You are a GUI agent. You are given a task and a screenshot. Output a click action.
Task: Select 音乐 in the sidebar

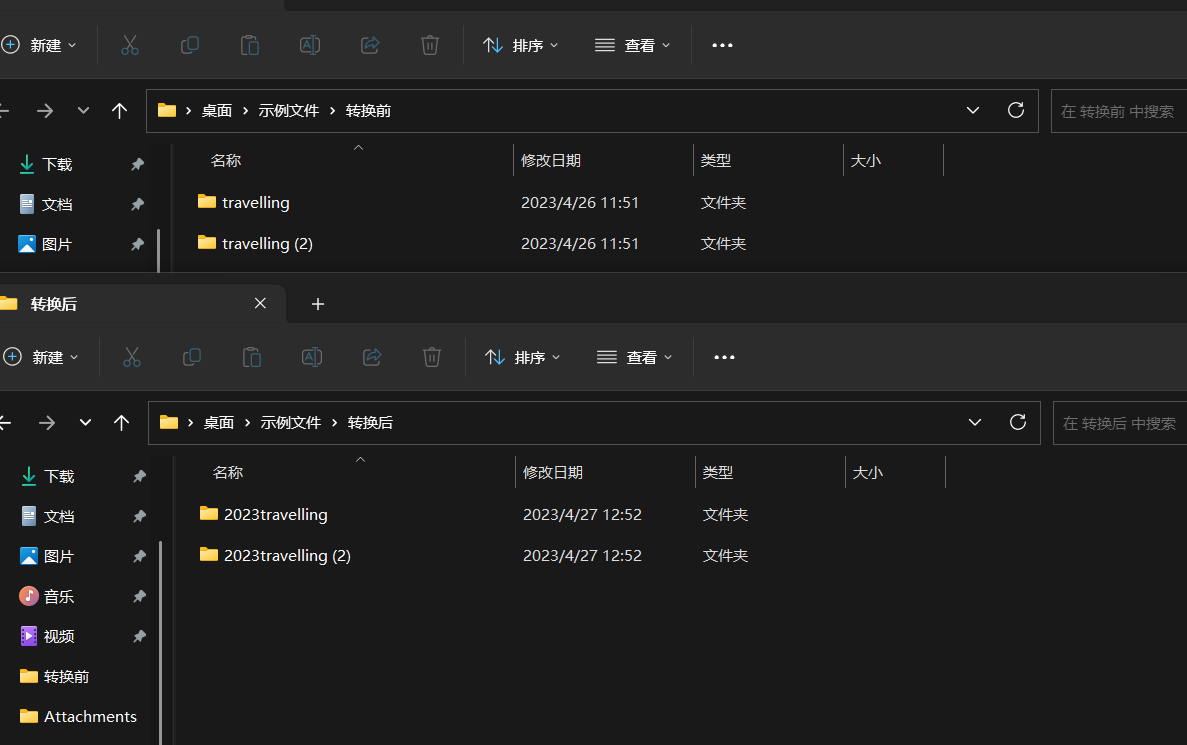point(60,596)
